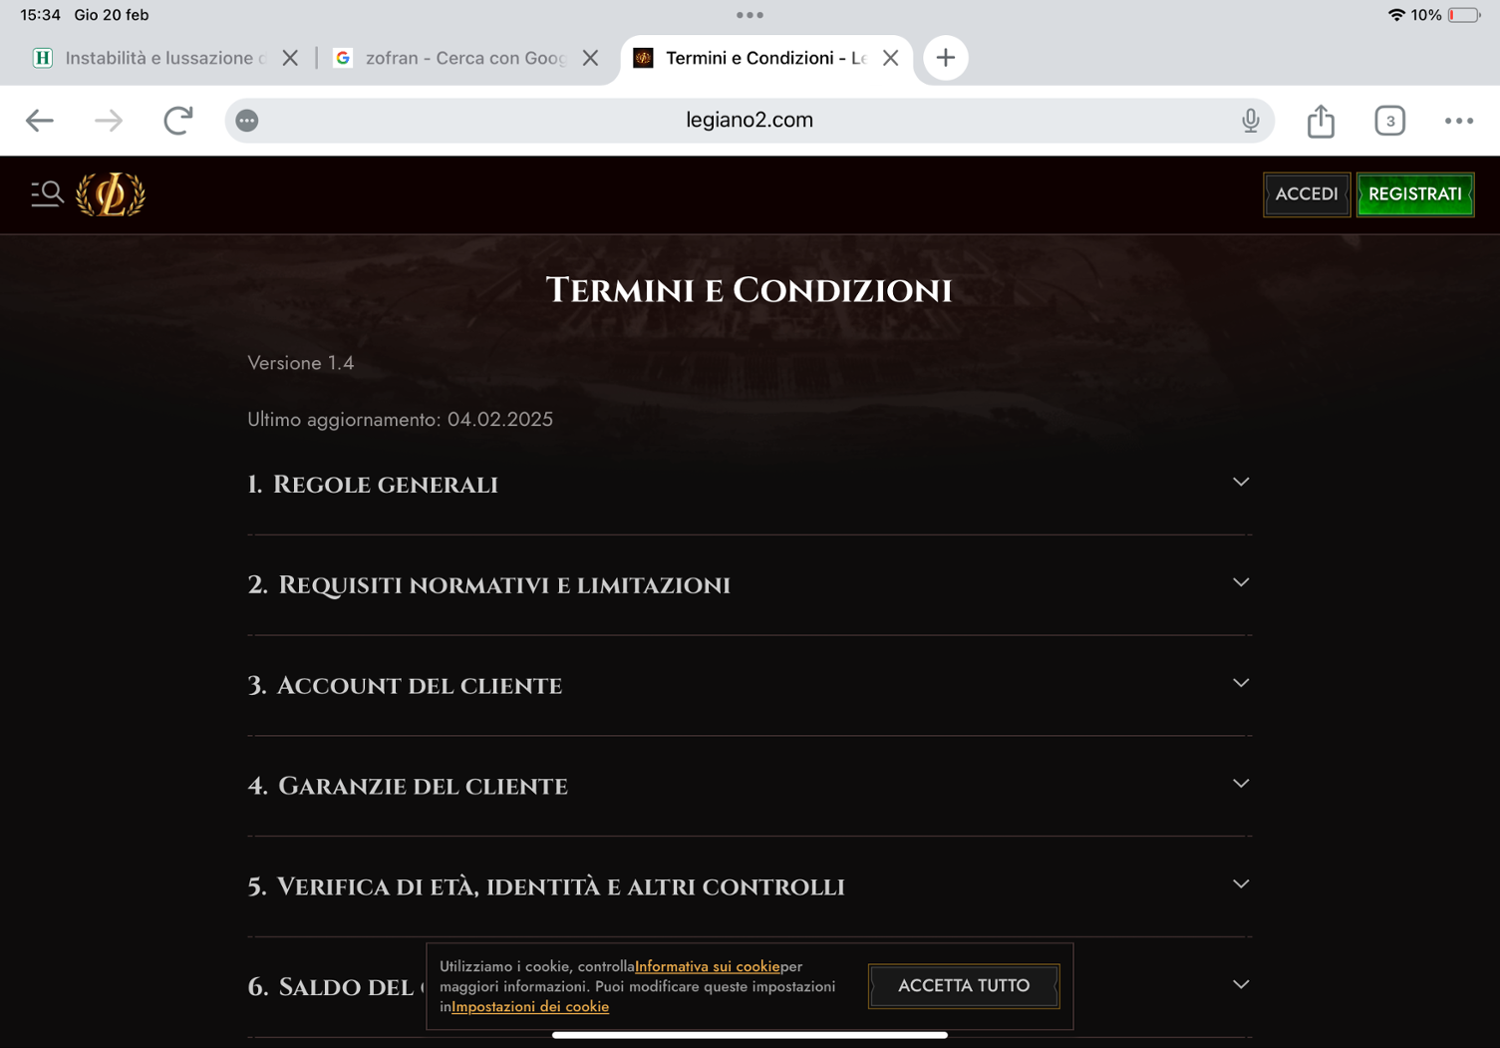Open the browser three-dot more menu
Image resolution: width=1500 pixels, height=1048 pixels.
(1459, 121)
